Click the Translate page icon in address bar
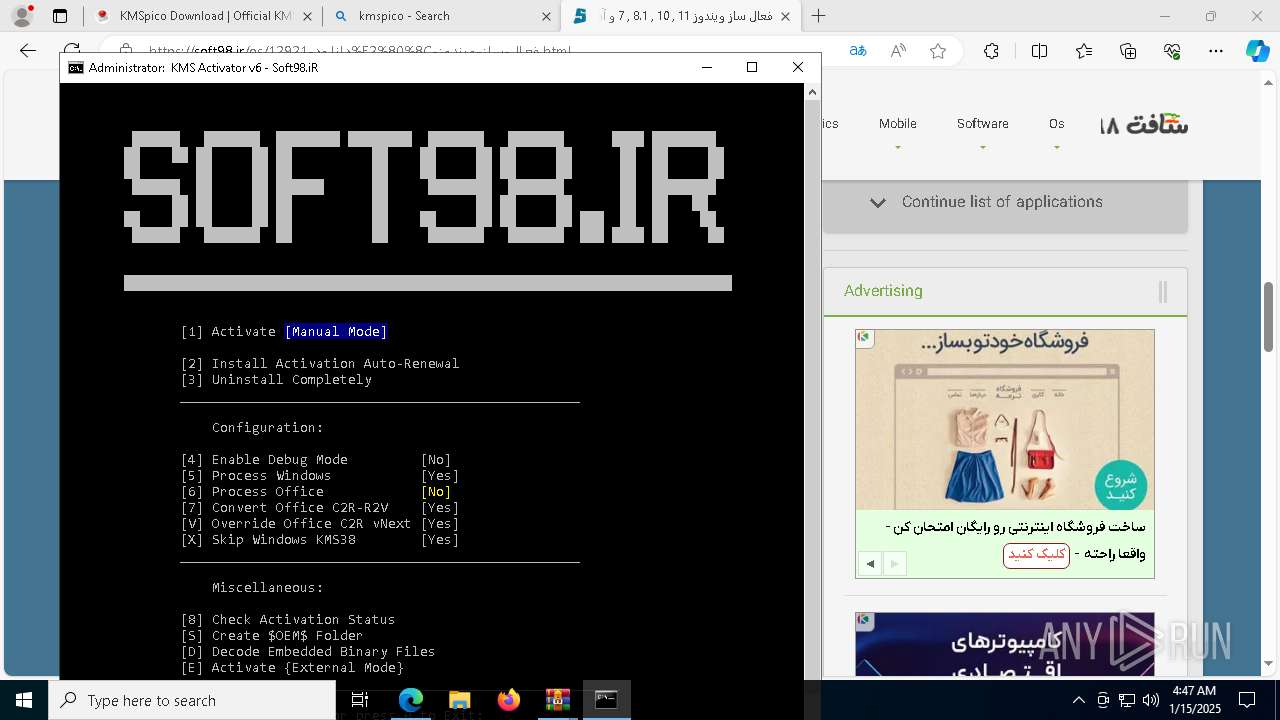1280x720 pixels. [x=858, y=51]
